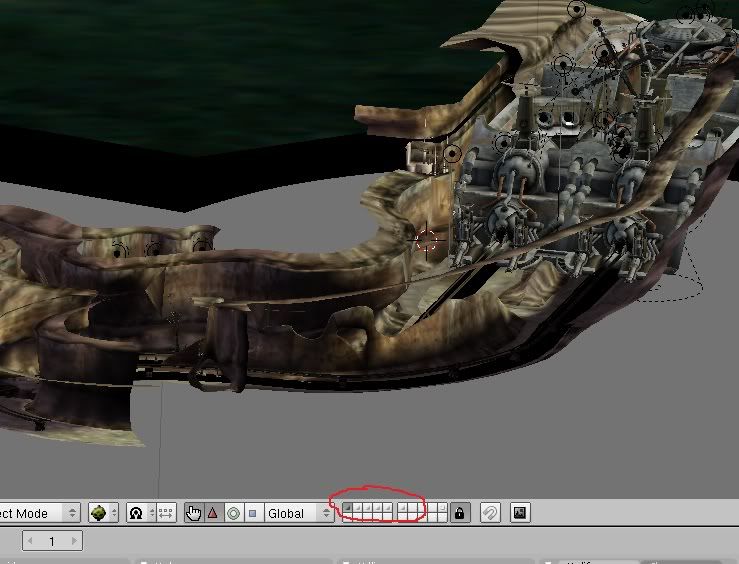Toggle move object centers only button
The width and height of the screenshot is (739, 564).
[166, 513]
